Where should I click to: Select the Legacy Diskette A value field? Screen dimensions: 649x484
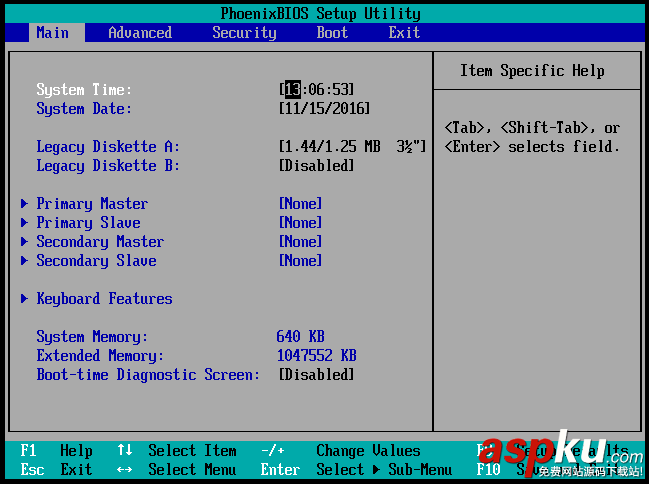click(x=352, y=147)
